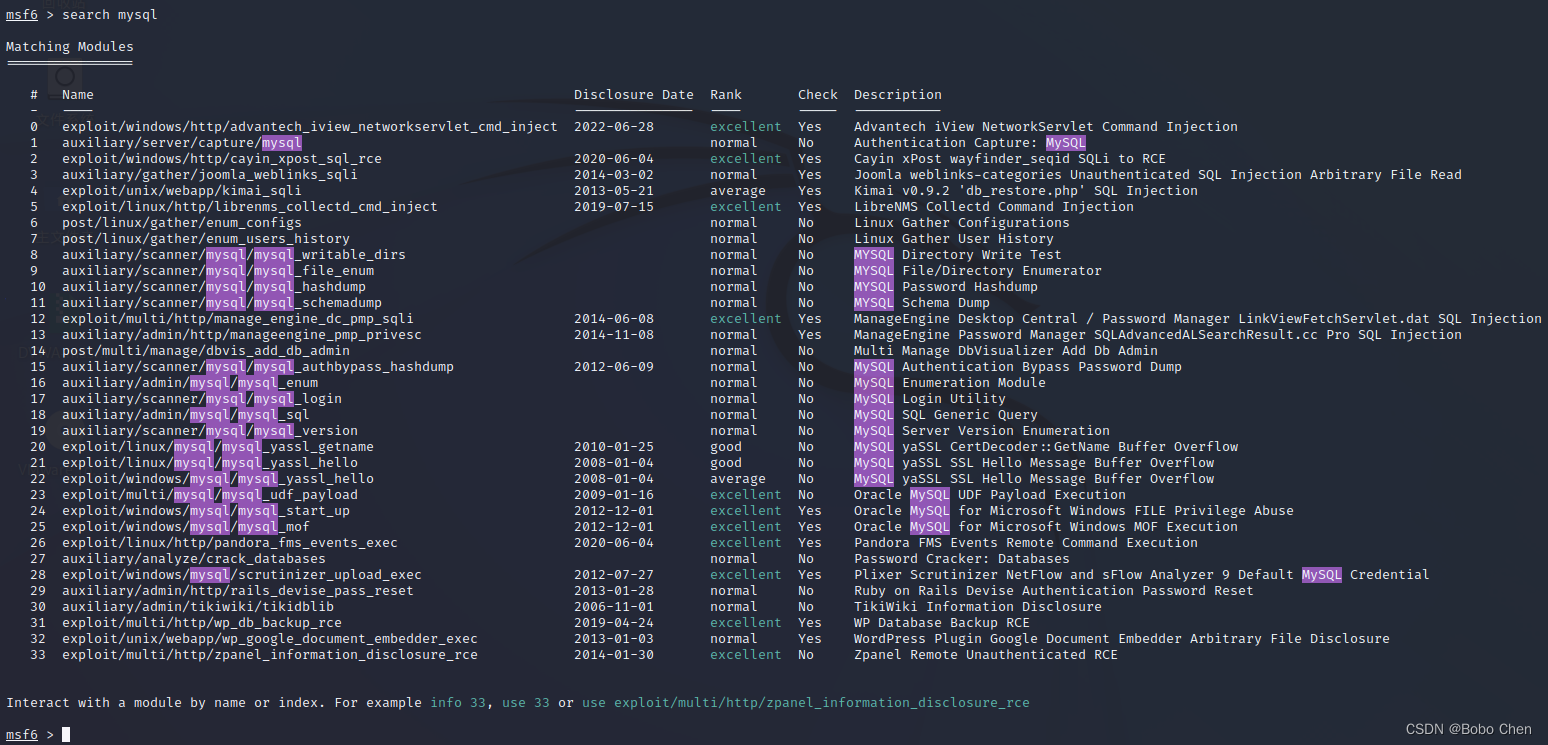Click the Name column header

[77, 94]
